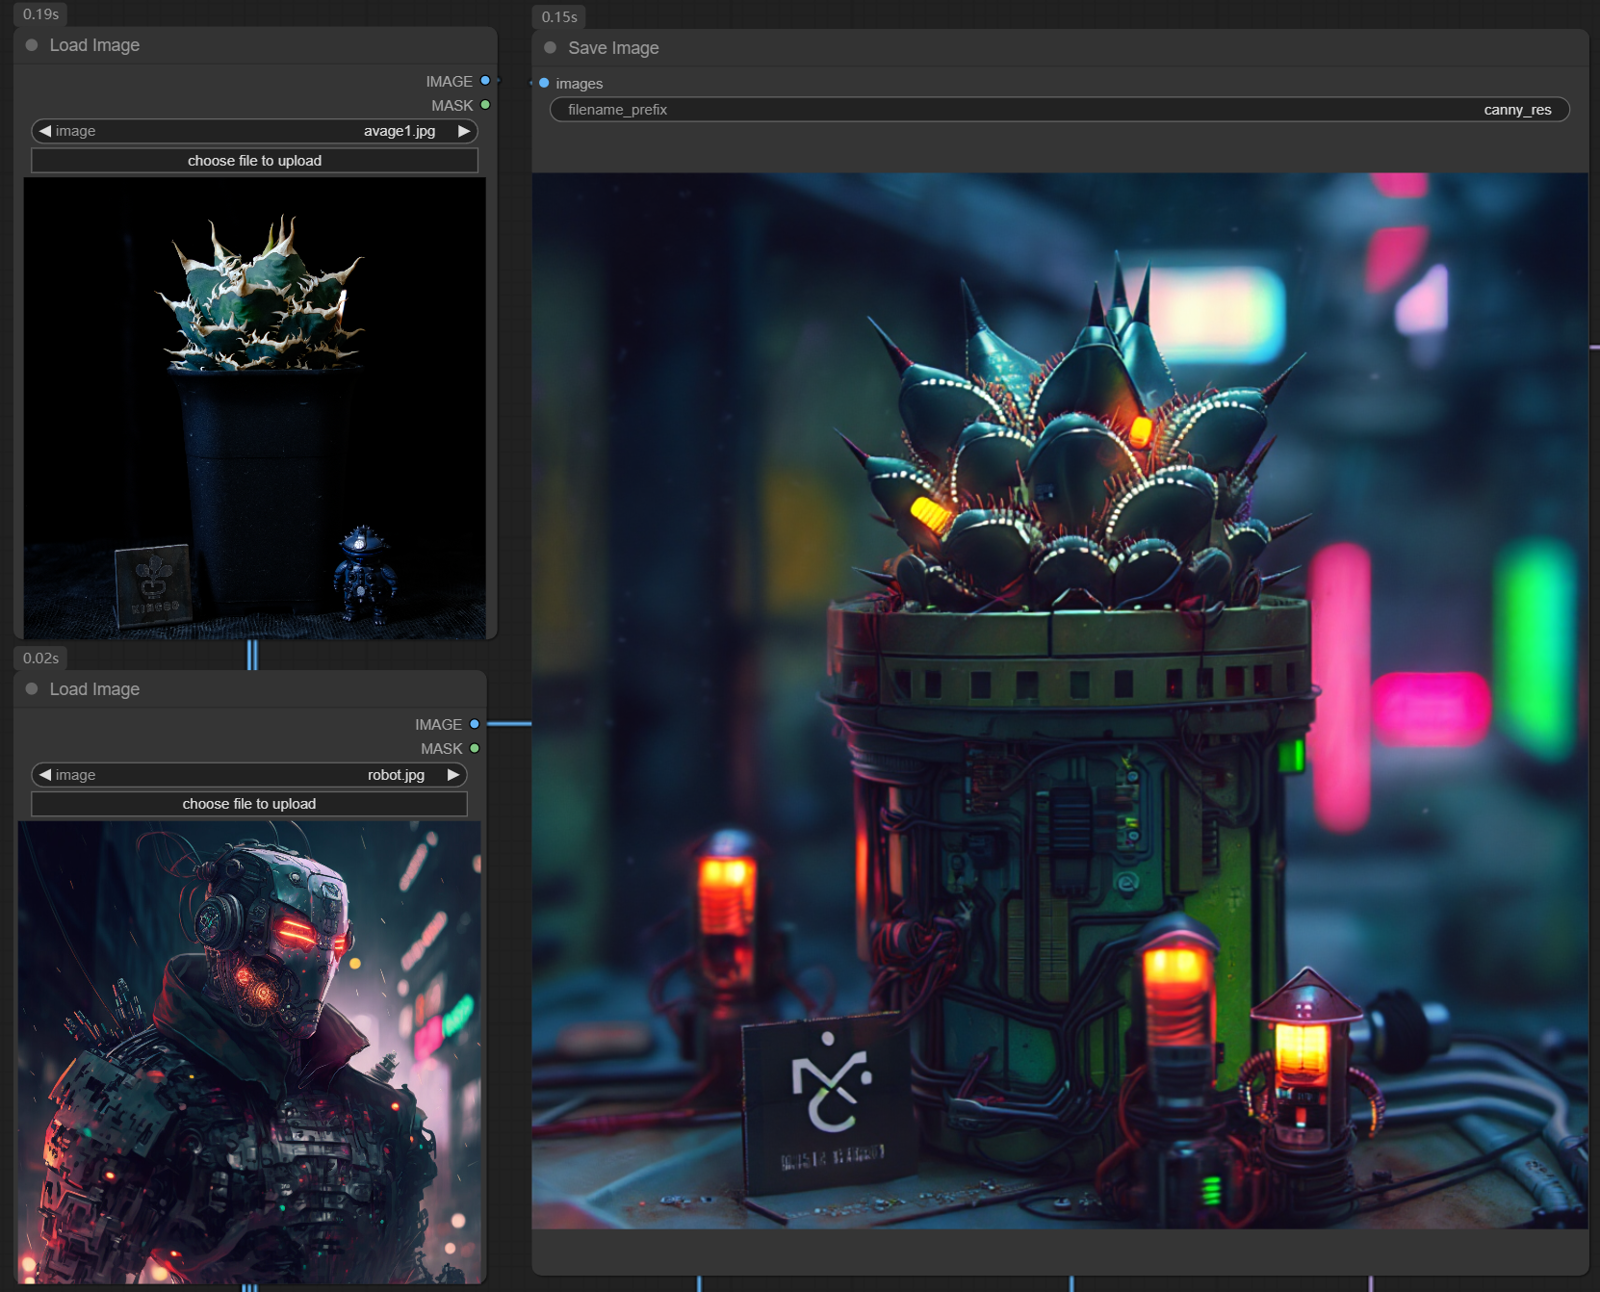Collapse the bottom Load Image node via its dot
Image resolution: width=1600 pixels, height=1292 pixels.
(32, 689)
